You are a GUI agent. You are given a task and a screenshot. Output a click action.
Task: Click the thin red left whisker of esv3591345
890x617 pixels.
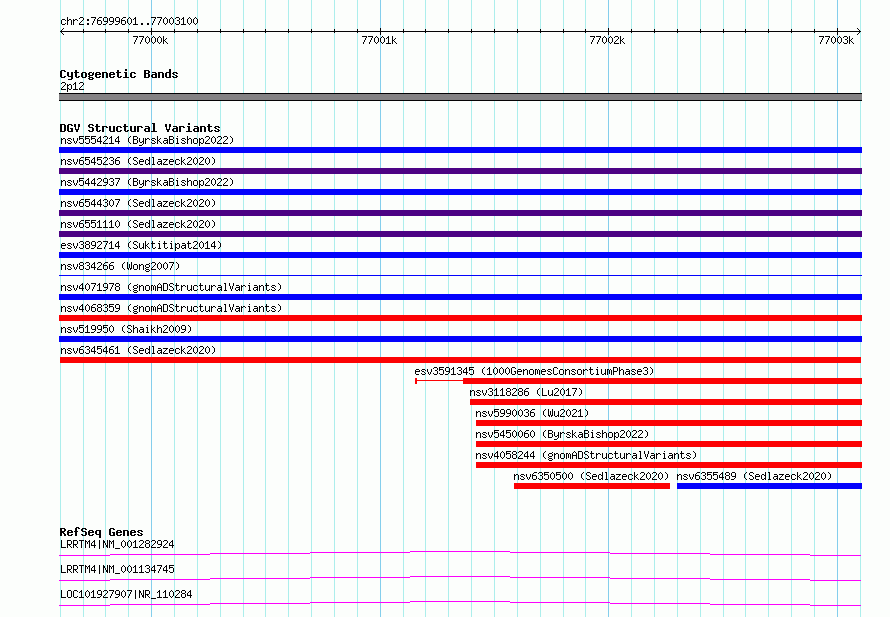coord(439,381)
